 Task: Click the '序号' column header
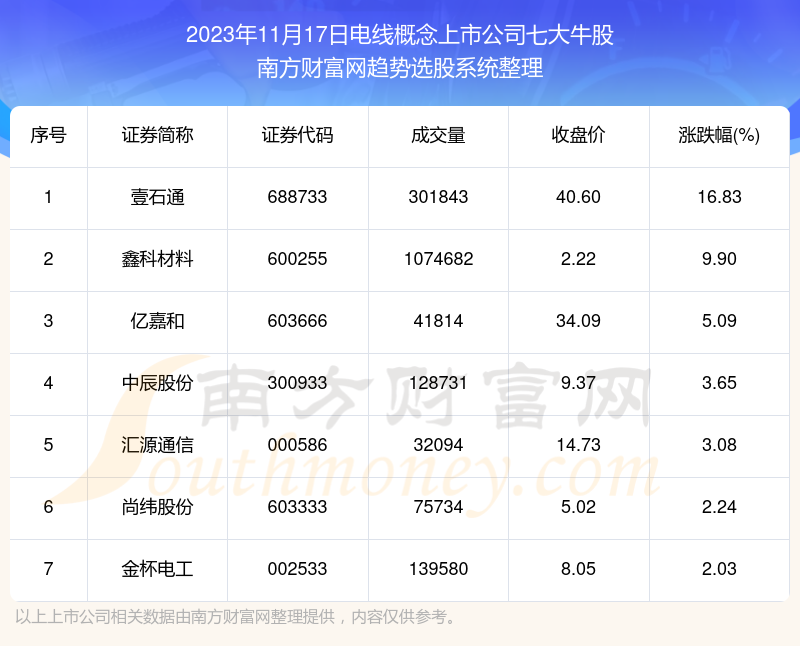point(48,135)
